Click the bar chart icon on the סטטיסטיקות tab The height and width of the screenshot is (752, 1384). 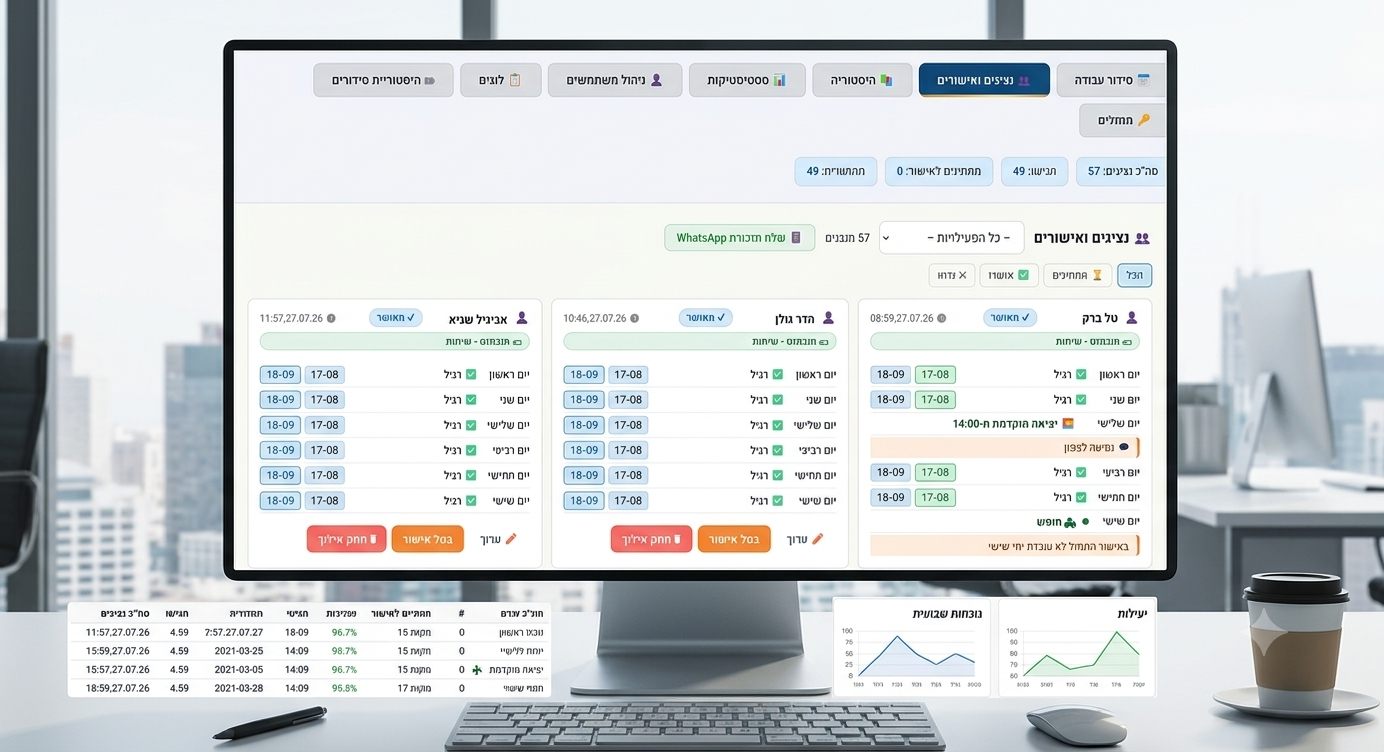[x=780, y=80]
